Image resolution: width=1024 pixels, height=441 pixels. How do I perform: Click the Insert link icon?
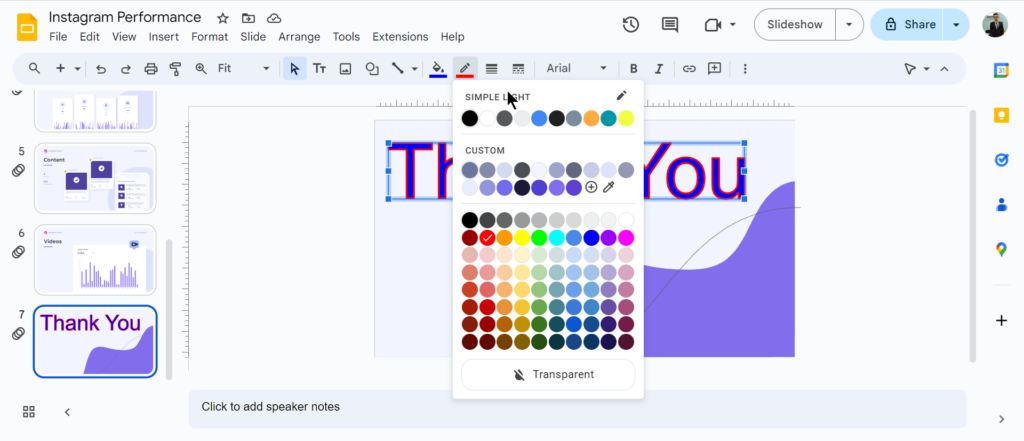pyautogui.click(x=689, y=69)
